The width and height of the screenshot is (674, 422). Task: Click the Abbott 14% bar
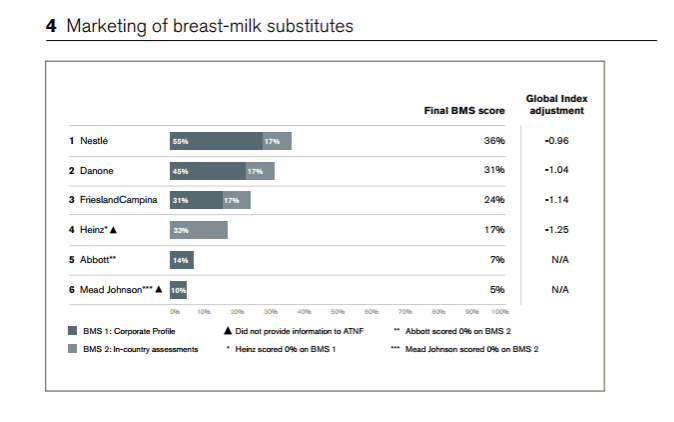pos(181,260)
